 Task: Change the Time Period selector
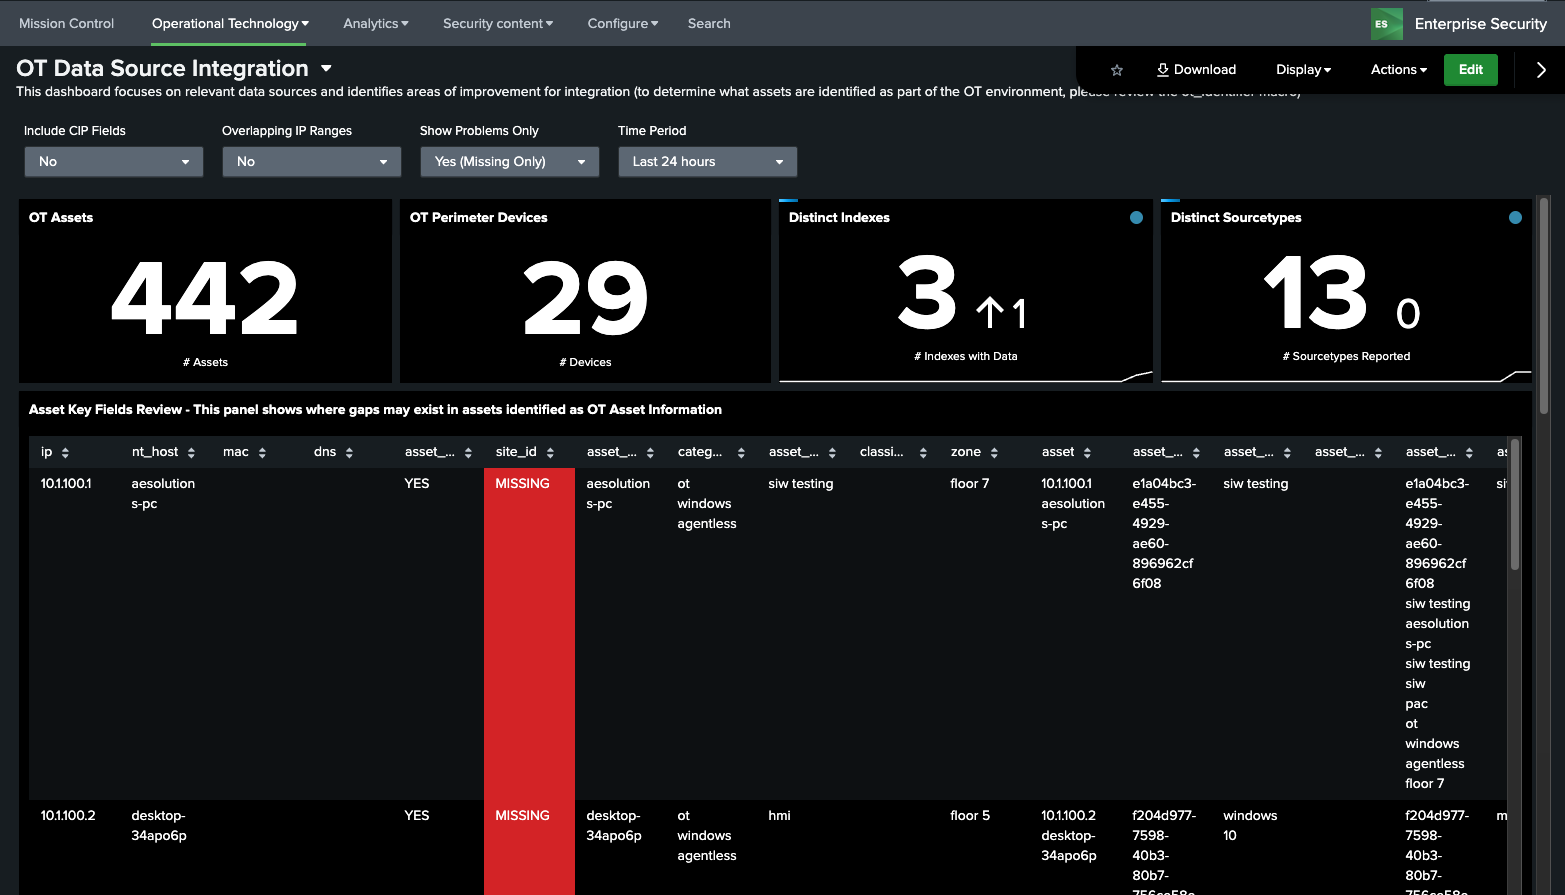point(707,162)
